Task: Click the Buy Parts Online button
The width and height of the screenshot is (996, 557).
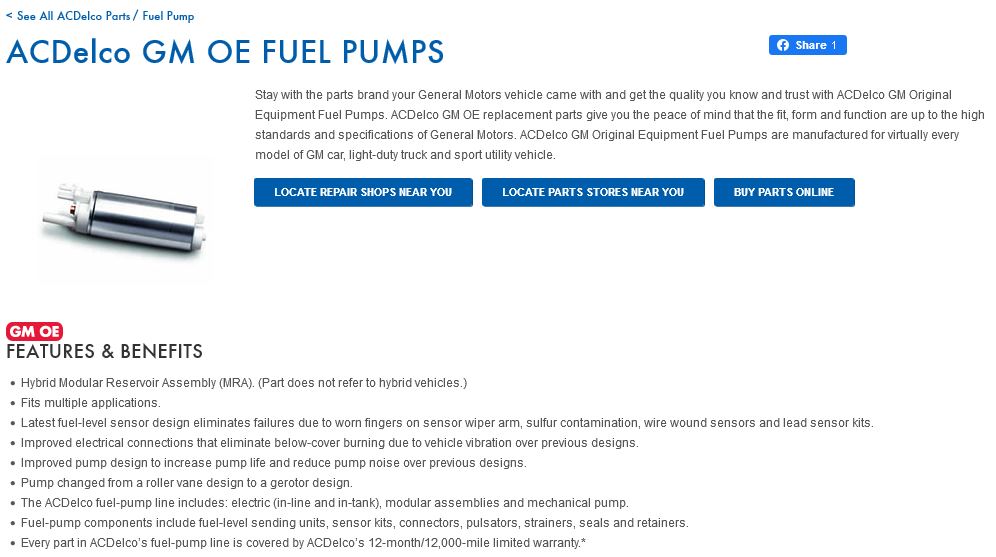Action: (x=784, y=192)
